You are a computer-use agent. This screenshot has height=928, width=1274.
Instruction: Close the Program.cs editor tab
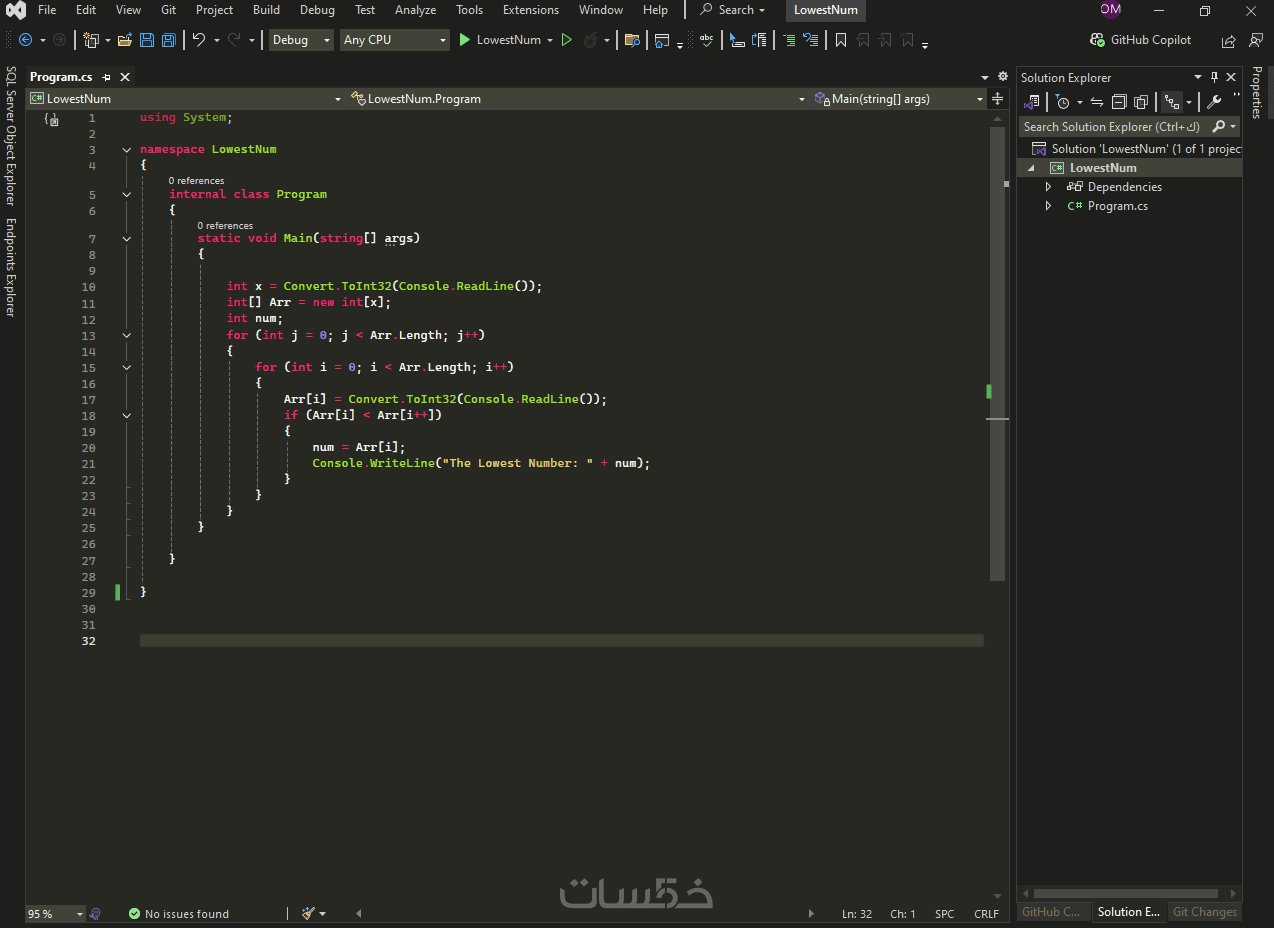(125, 77)
